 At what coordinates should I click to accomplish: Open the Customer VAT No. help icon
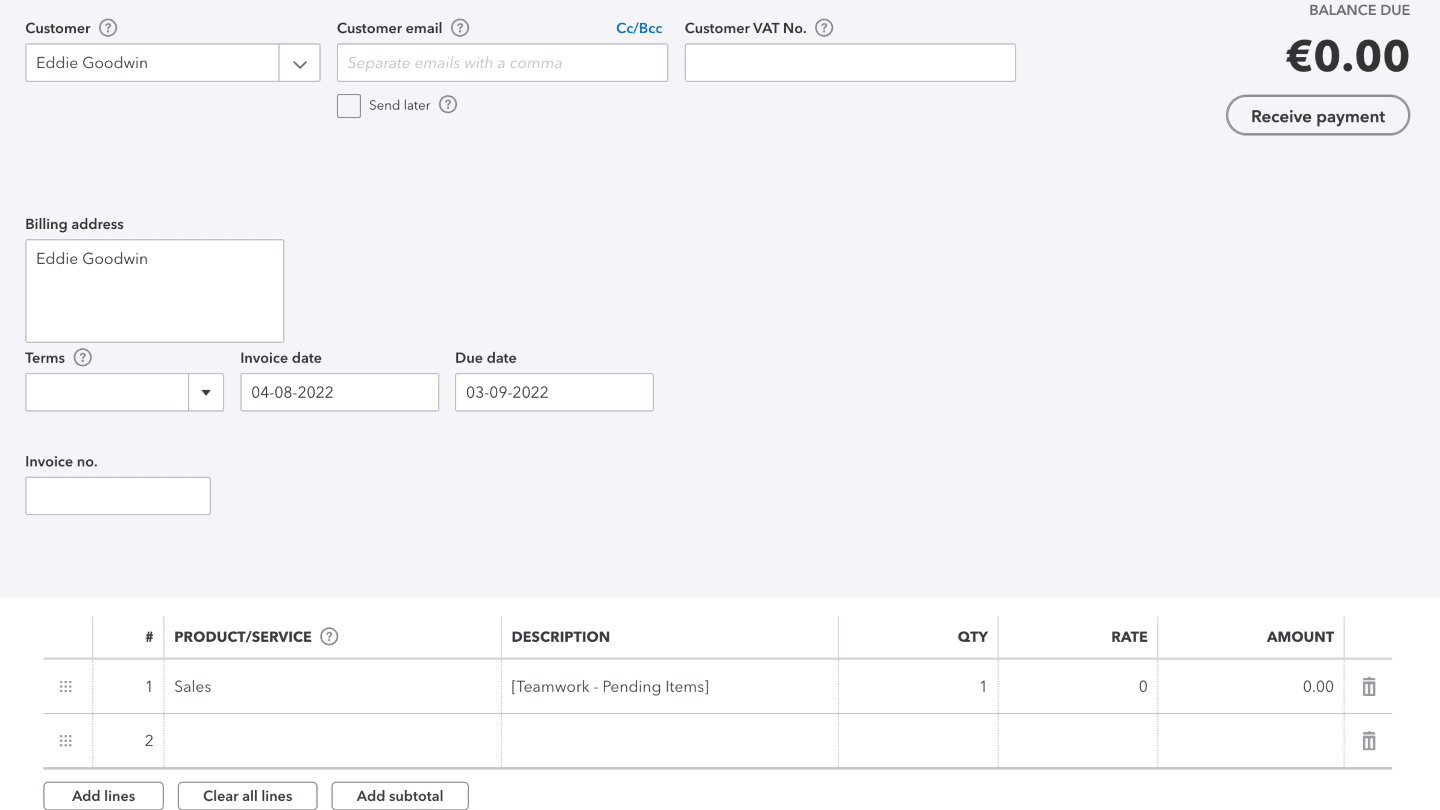tap(824, 28)
